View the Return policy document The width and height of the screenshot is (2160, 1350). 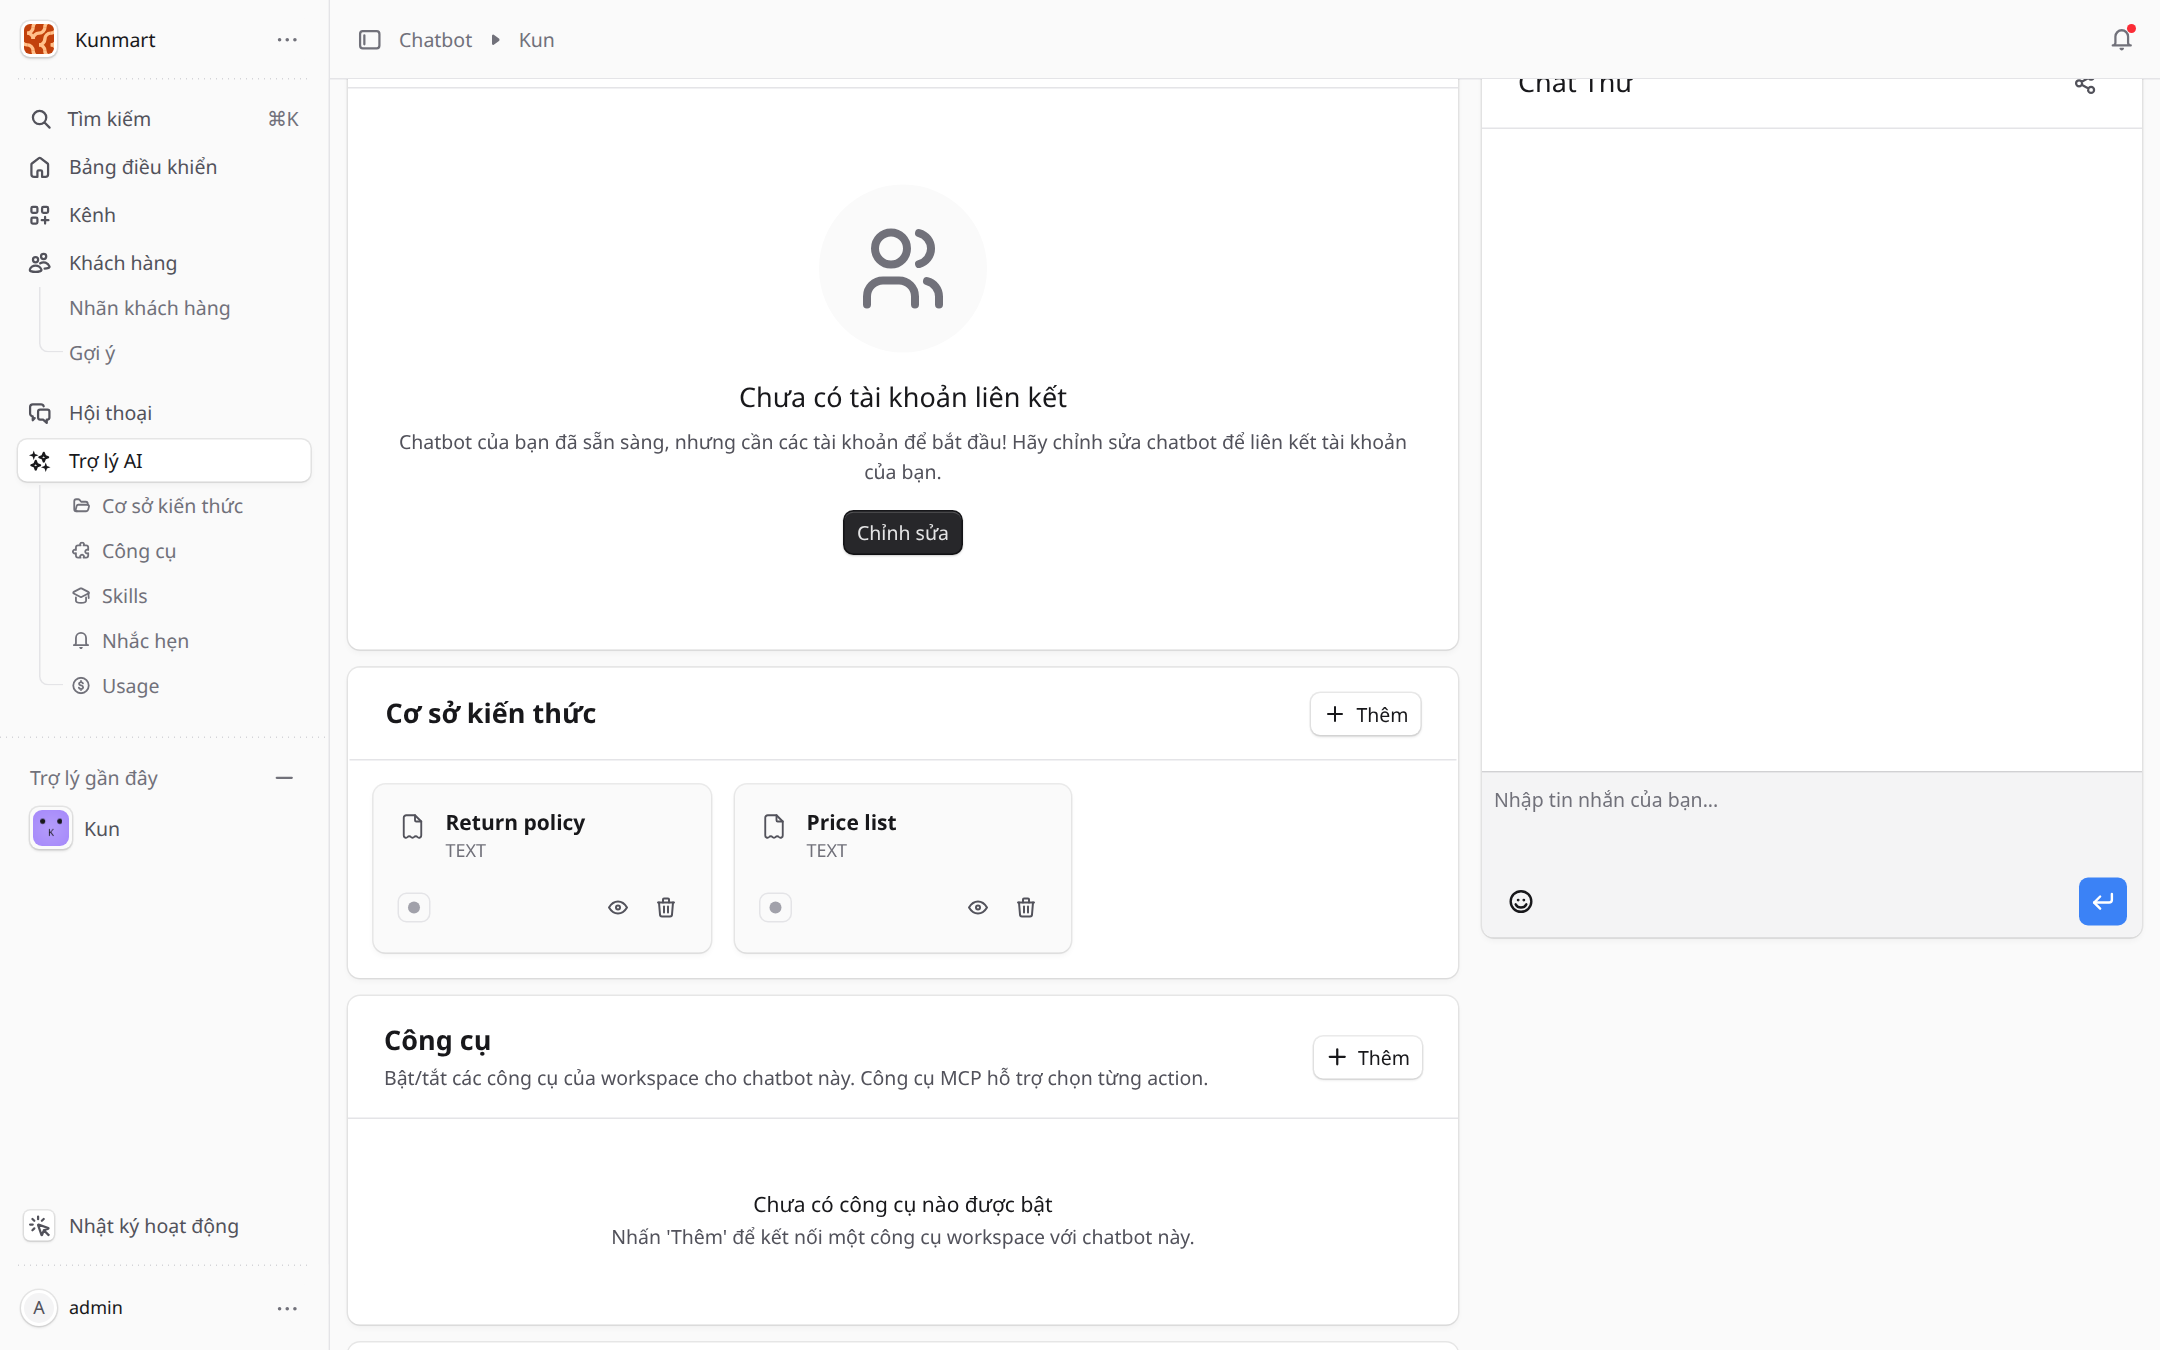(618, 908)
